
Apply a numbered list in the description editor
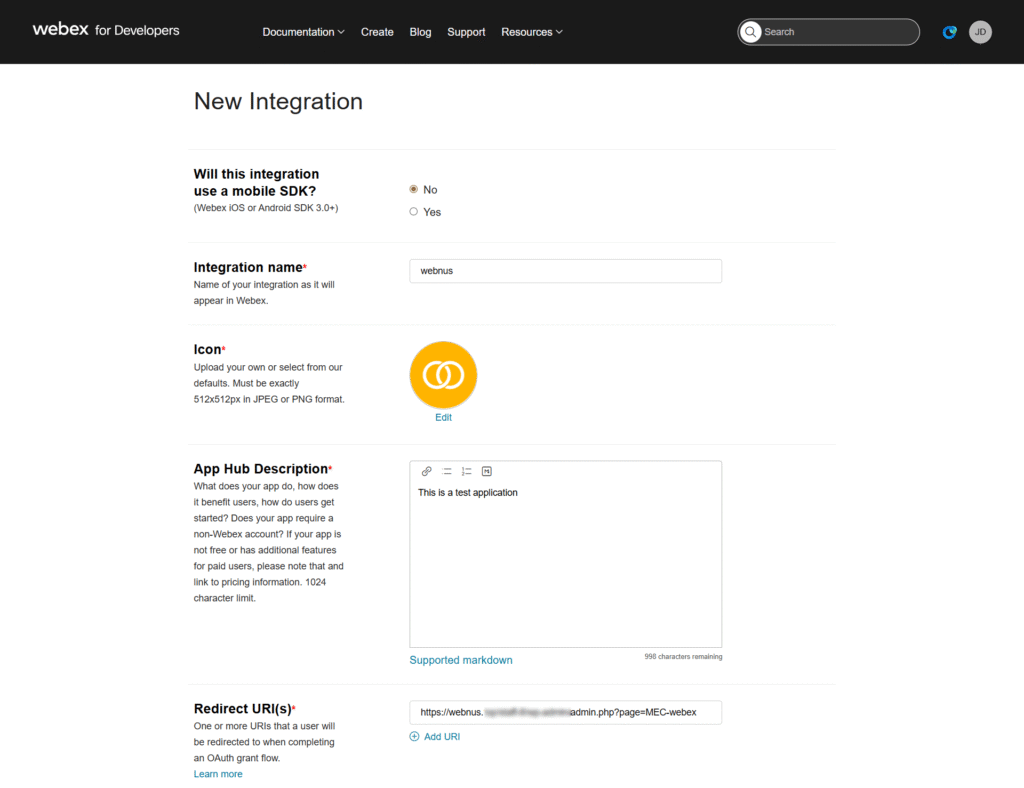465,471
